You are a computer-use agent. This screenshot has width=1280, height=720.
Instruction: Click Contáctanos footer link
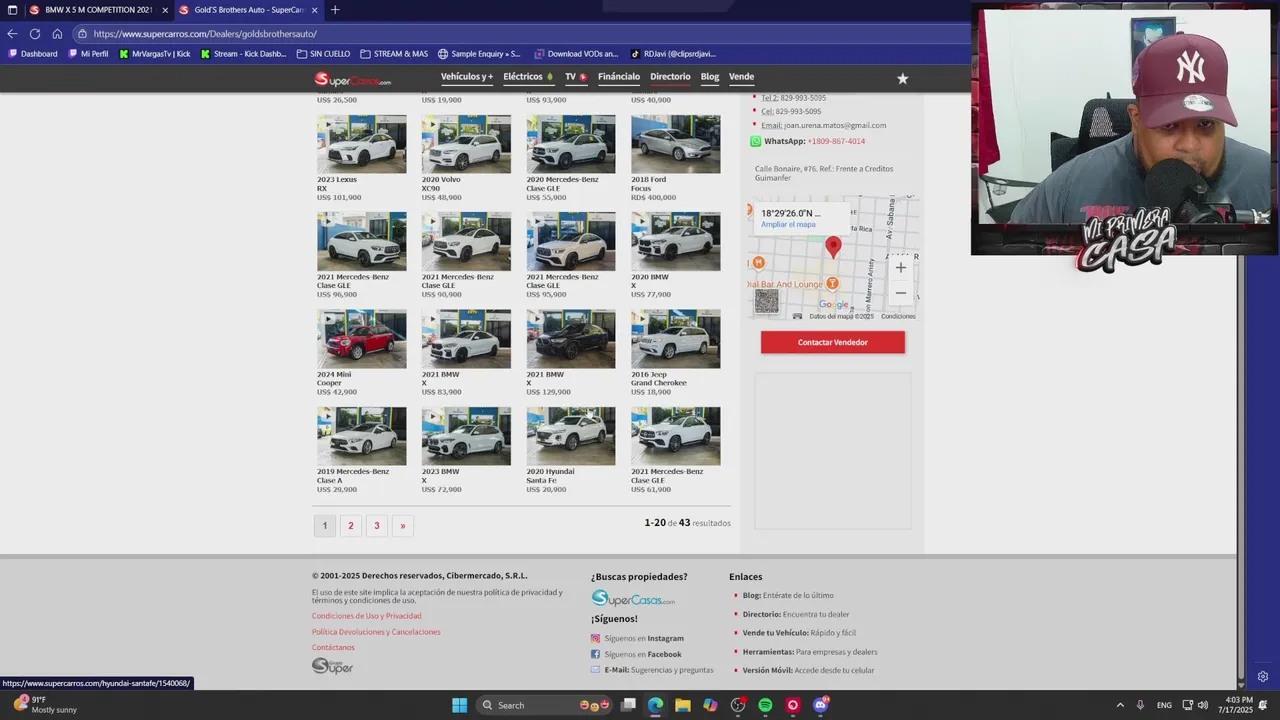point(333,648)
